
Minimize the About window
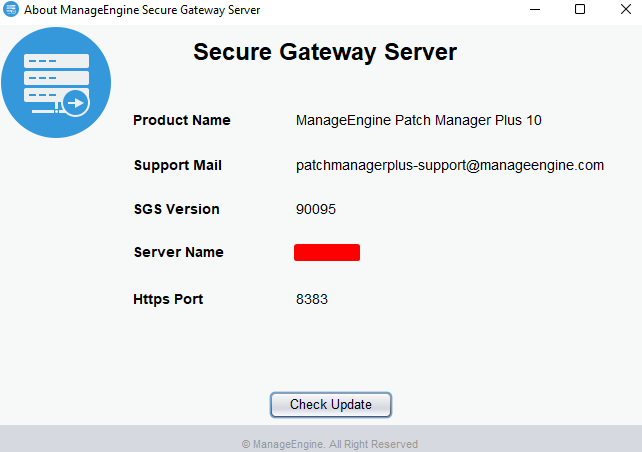535,9
